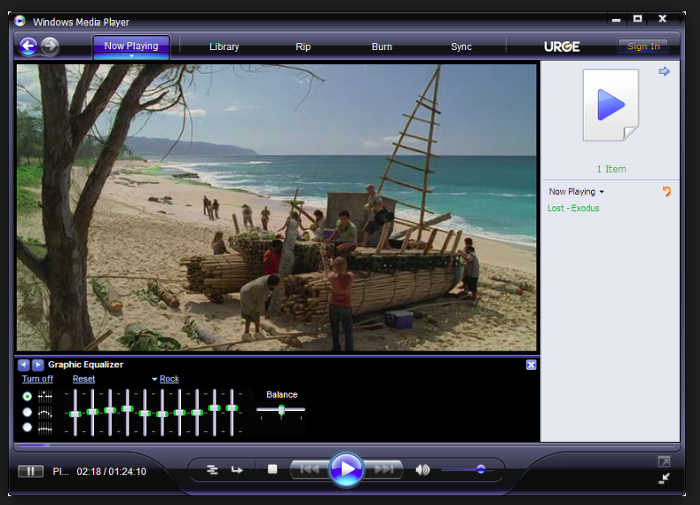The width and height of the screenshot is (700, 505).
Task: Turn repeat on
Action: (x=237, y=470)
